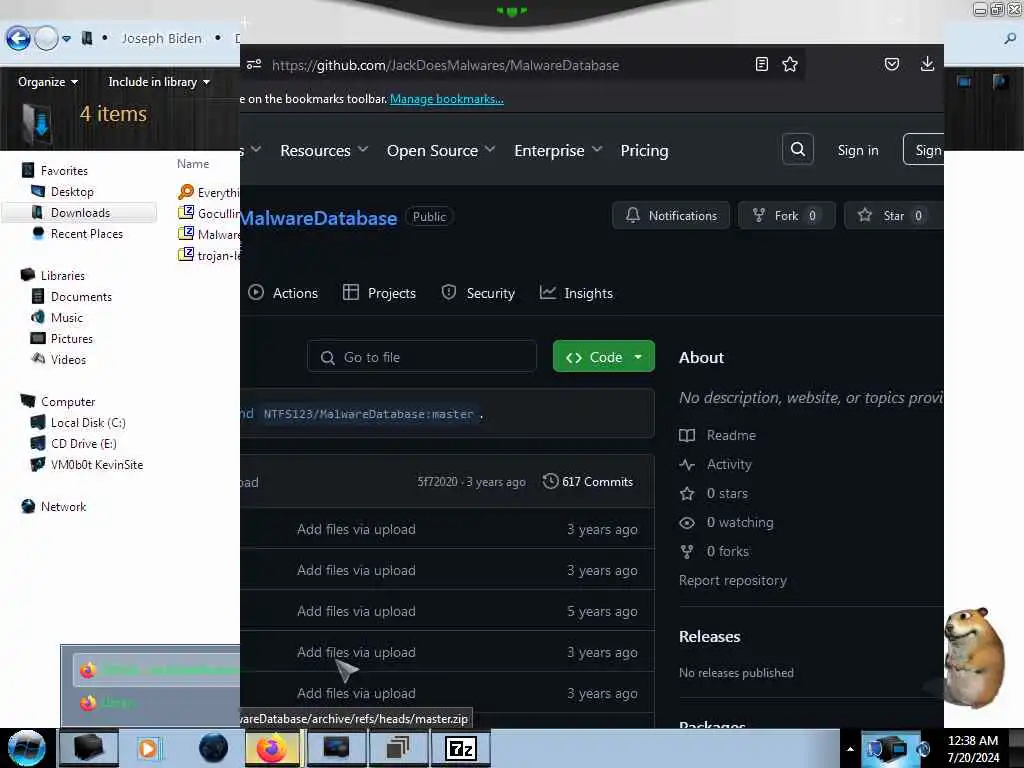Image resolution: width=1024 pixels, height=768 pixels.
Task: Expand the Open Source navigation menu
Action: point(441,151)
